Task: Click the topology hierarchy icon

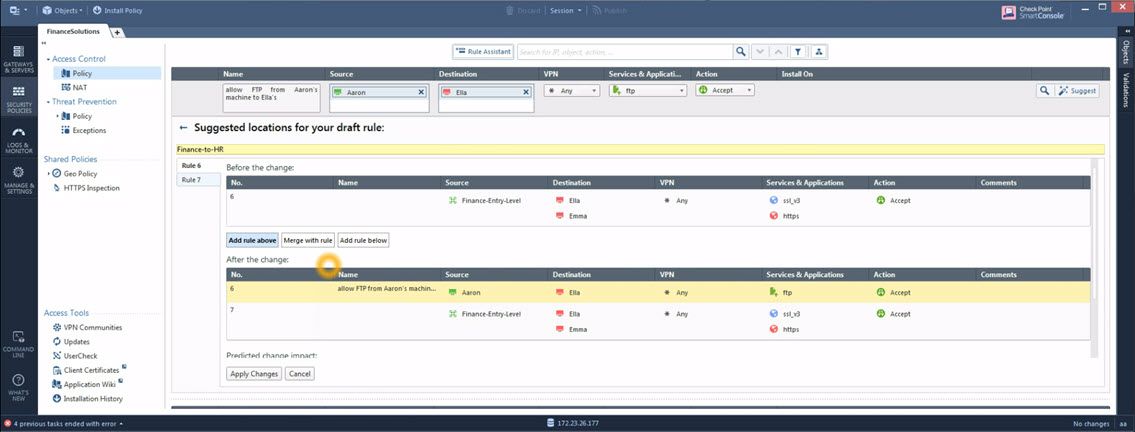Action: (819, 52)
